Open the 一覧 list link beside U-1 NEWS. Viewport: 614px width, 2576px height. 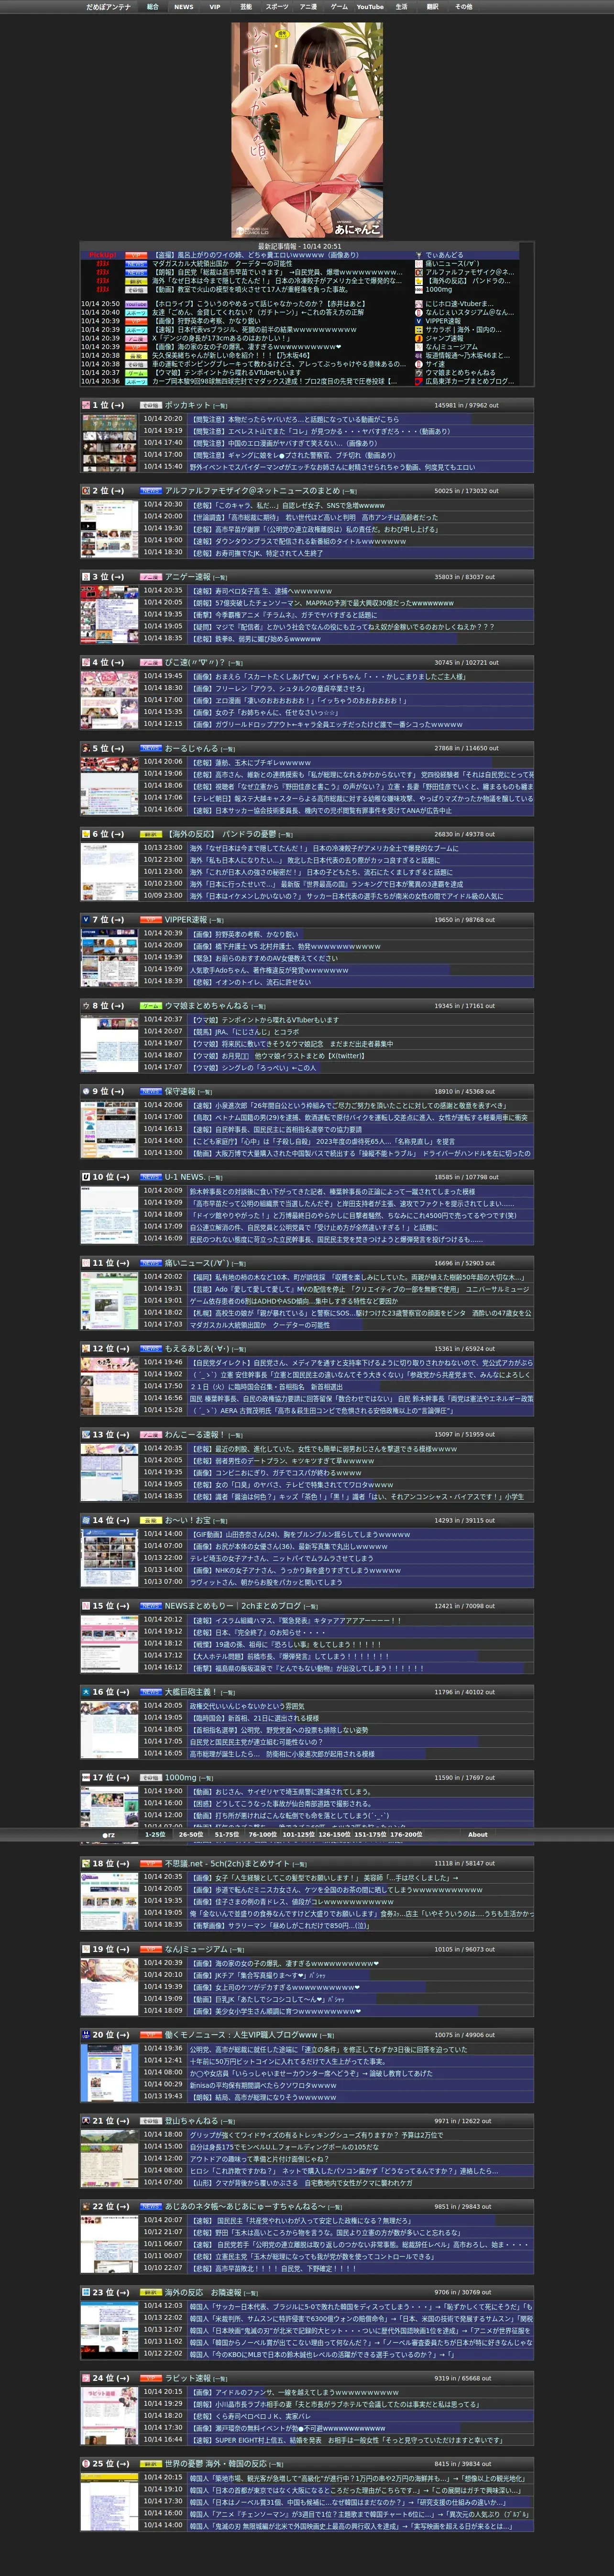(215, 1178)
